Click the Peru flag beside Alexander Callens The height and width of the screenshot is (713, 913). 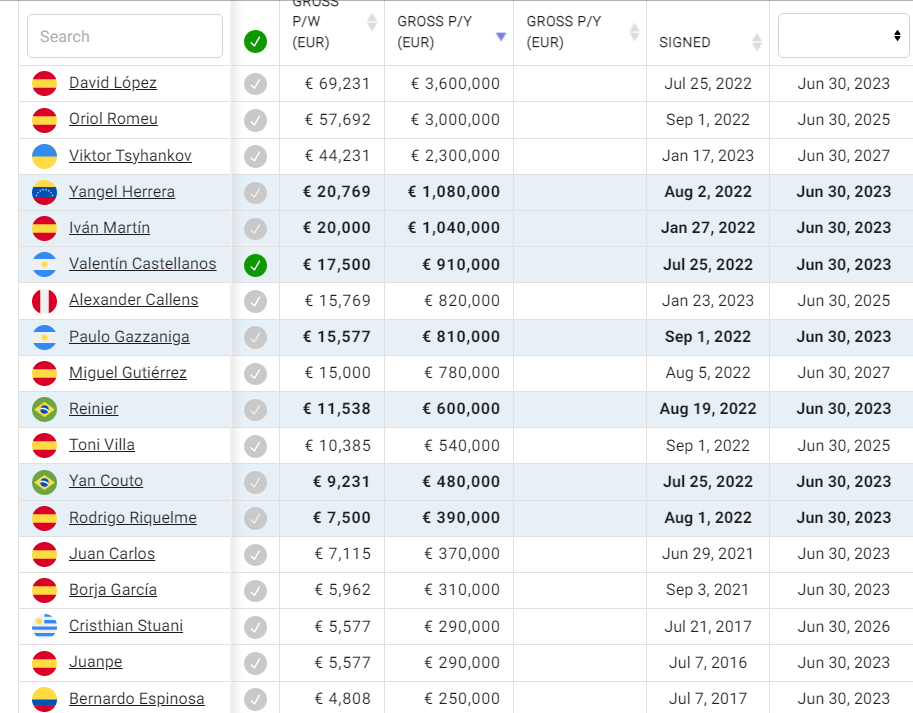pyautogui.click(x=44, y=300)
